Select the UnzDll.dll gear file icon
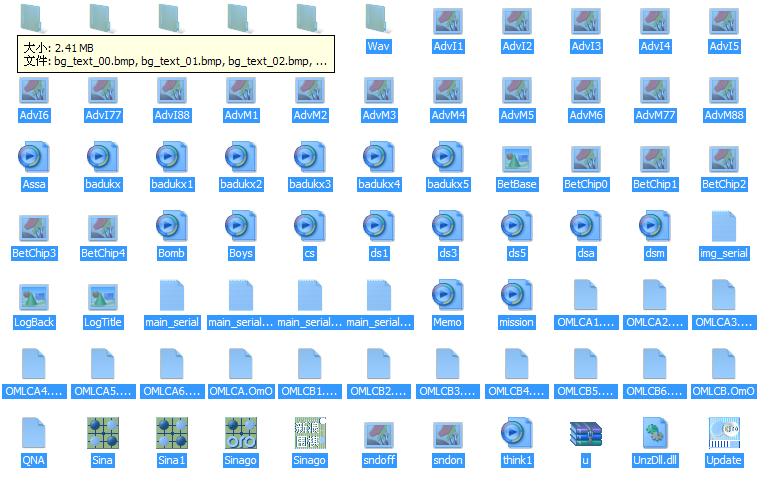 (654, 433)
